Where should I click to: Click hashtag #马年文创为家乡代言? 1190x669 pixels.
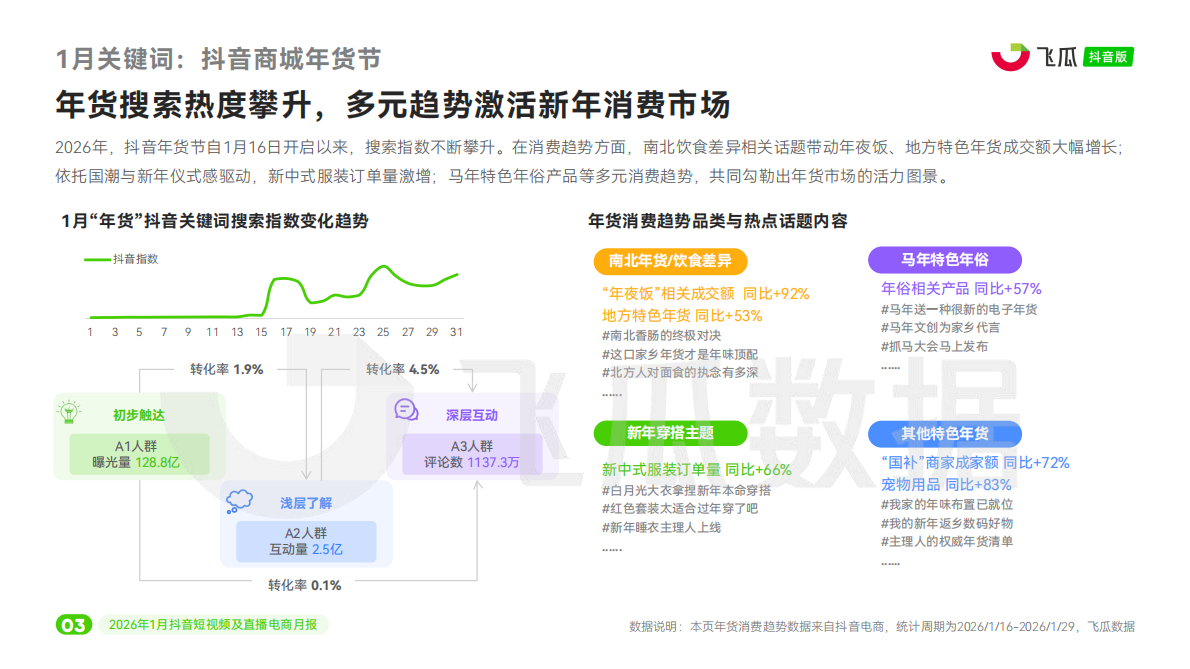pyautogui.click(x=940, y=328)
